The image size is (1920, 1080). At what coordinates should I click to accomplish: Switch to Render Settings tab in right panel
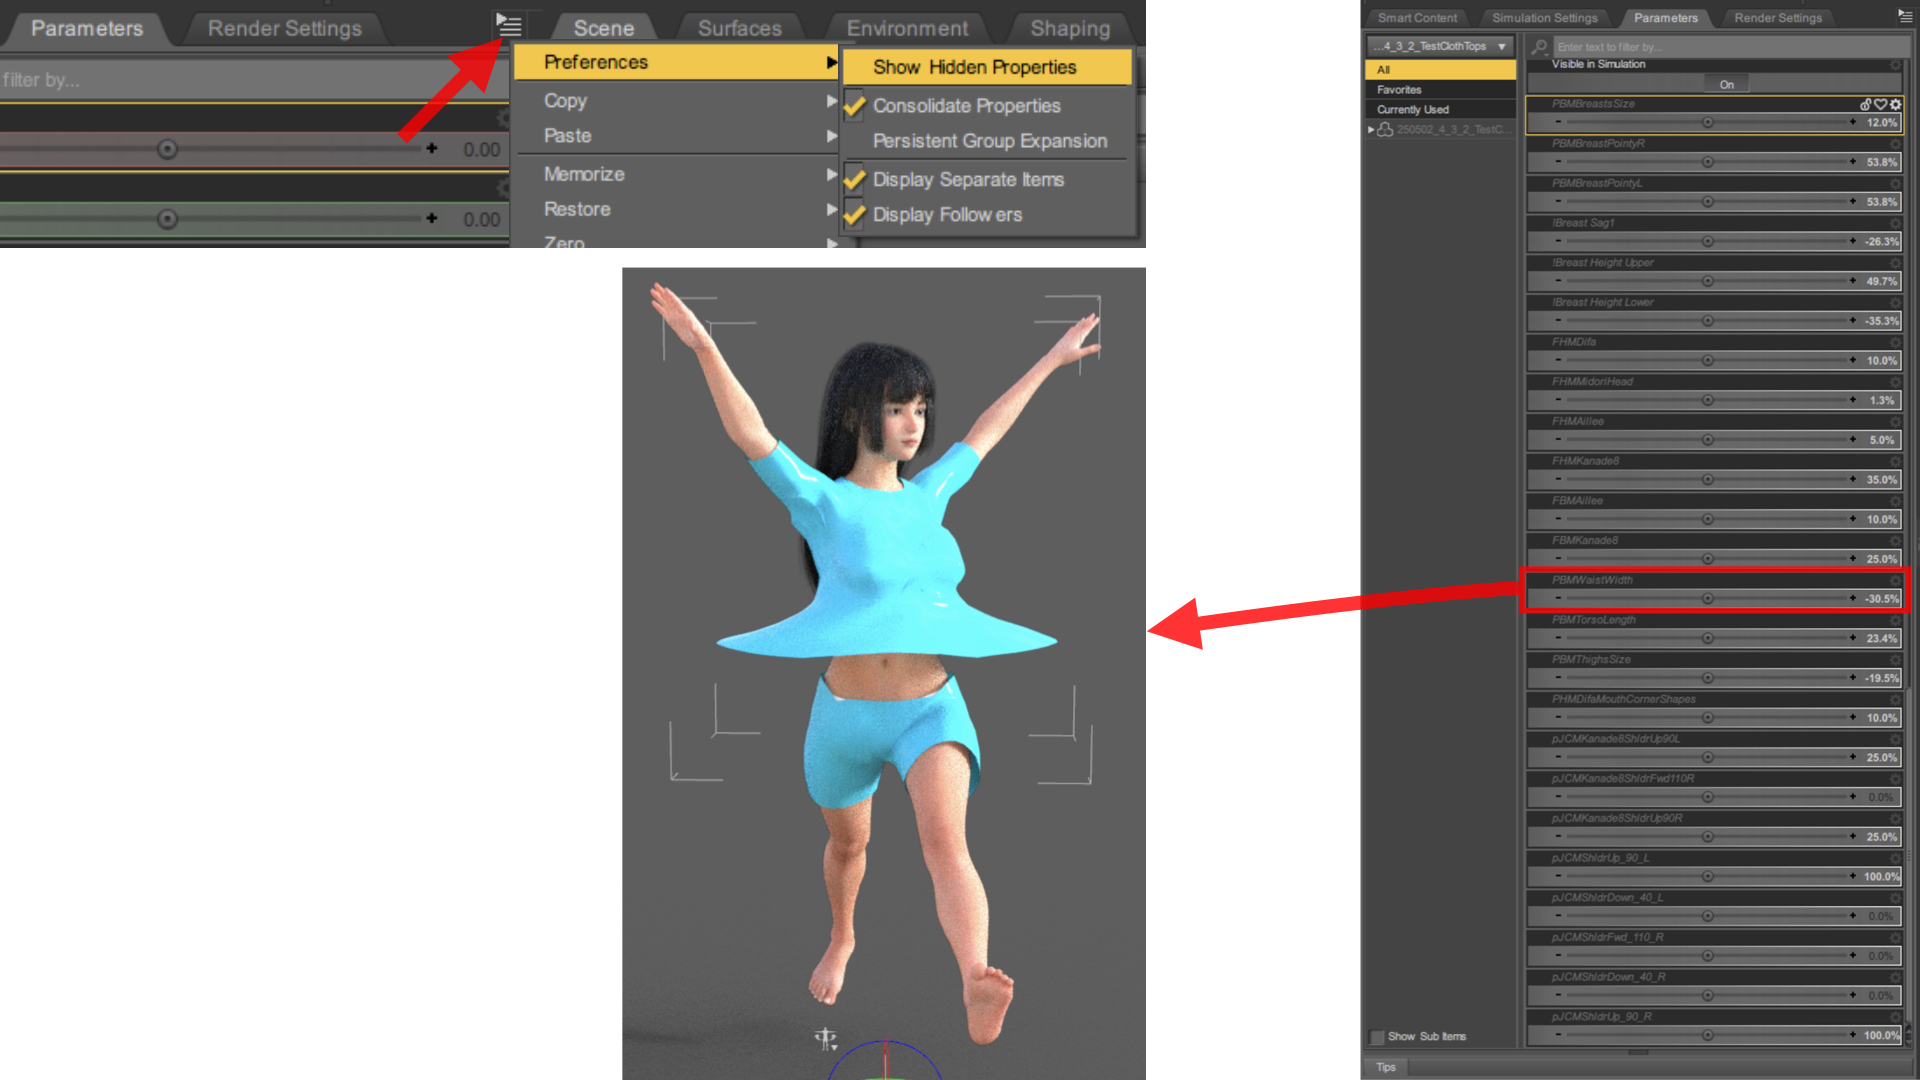[x=1777, y=18]
